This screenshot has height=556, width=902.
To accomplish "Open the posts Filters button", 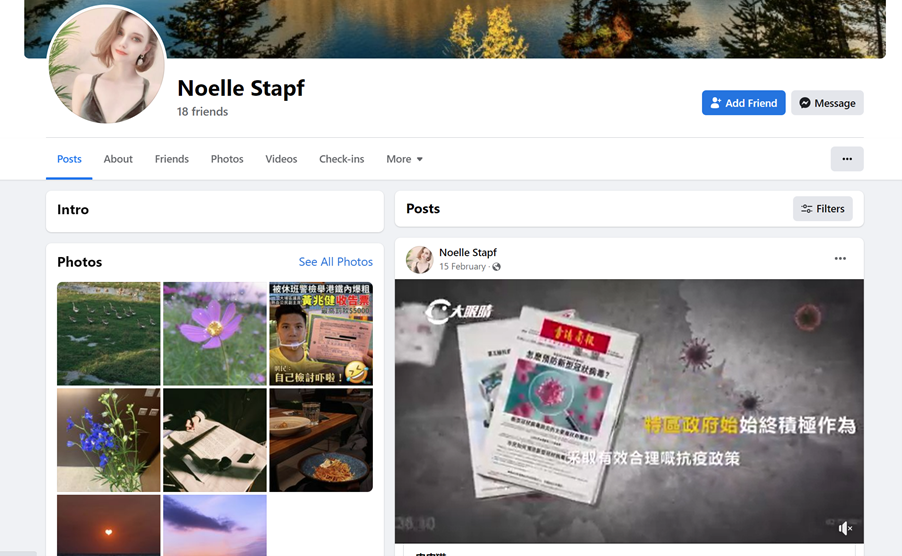I will [823, 209].
